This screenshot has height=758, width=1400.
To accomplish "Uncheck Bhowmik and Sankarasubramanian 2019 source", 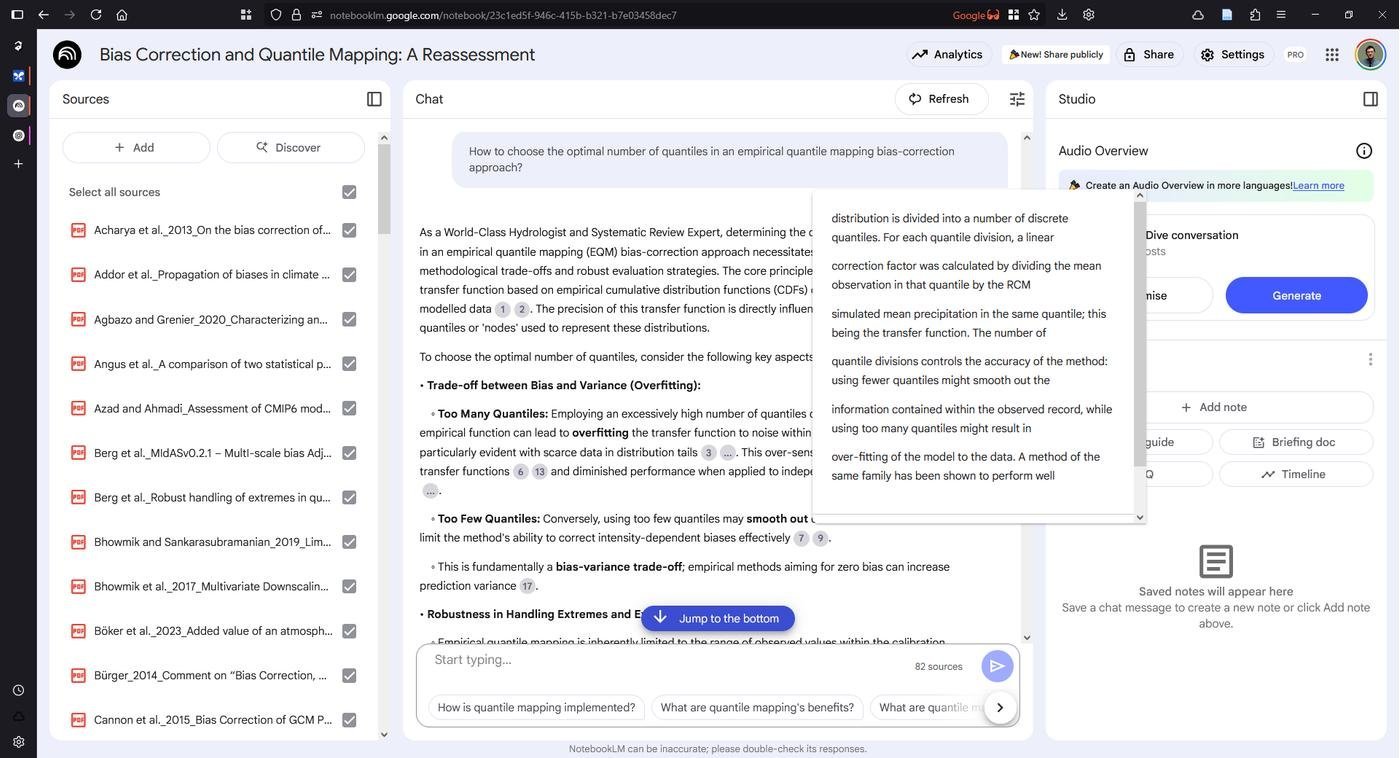I will tap(349, 542).
